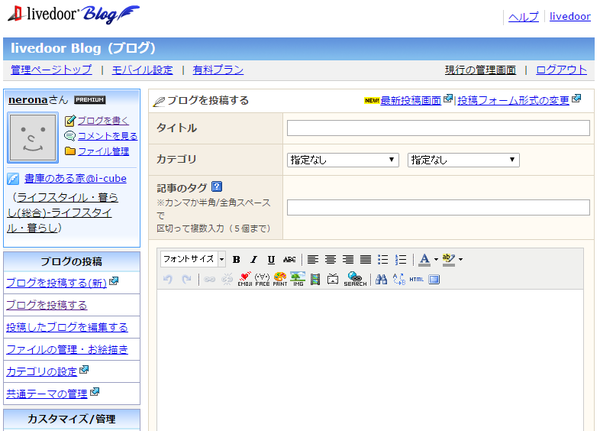Click the TV video embed icon
This screenshot has width=600, height=431.
pyautogui.click(x=333, y=279)
